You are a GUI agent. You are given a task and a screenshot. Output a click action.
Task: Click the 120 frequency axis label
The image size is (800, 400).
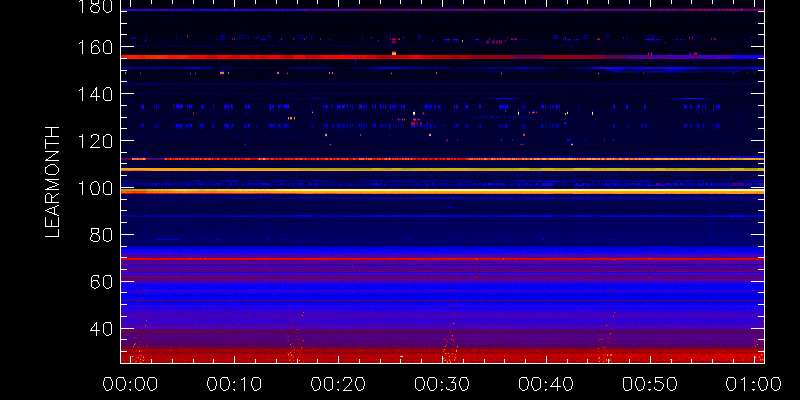pyautogui.click(x=97, y=141)
